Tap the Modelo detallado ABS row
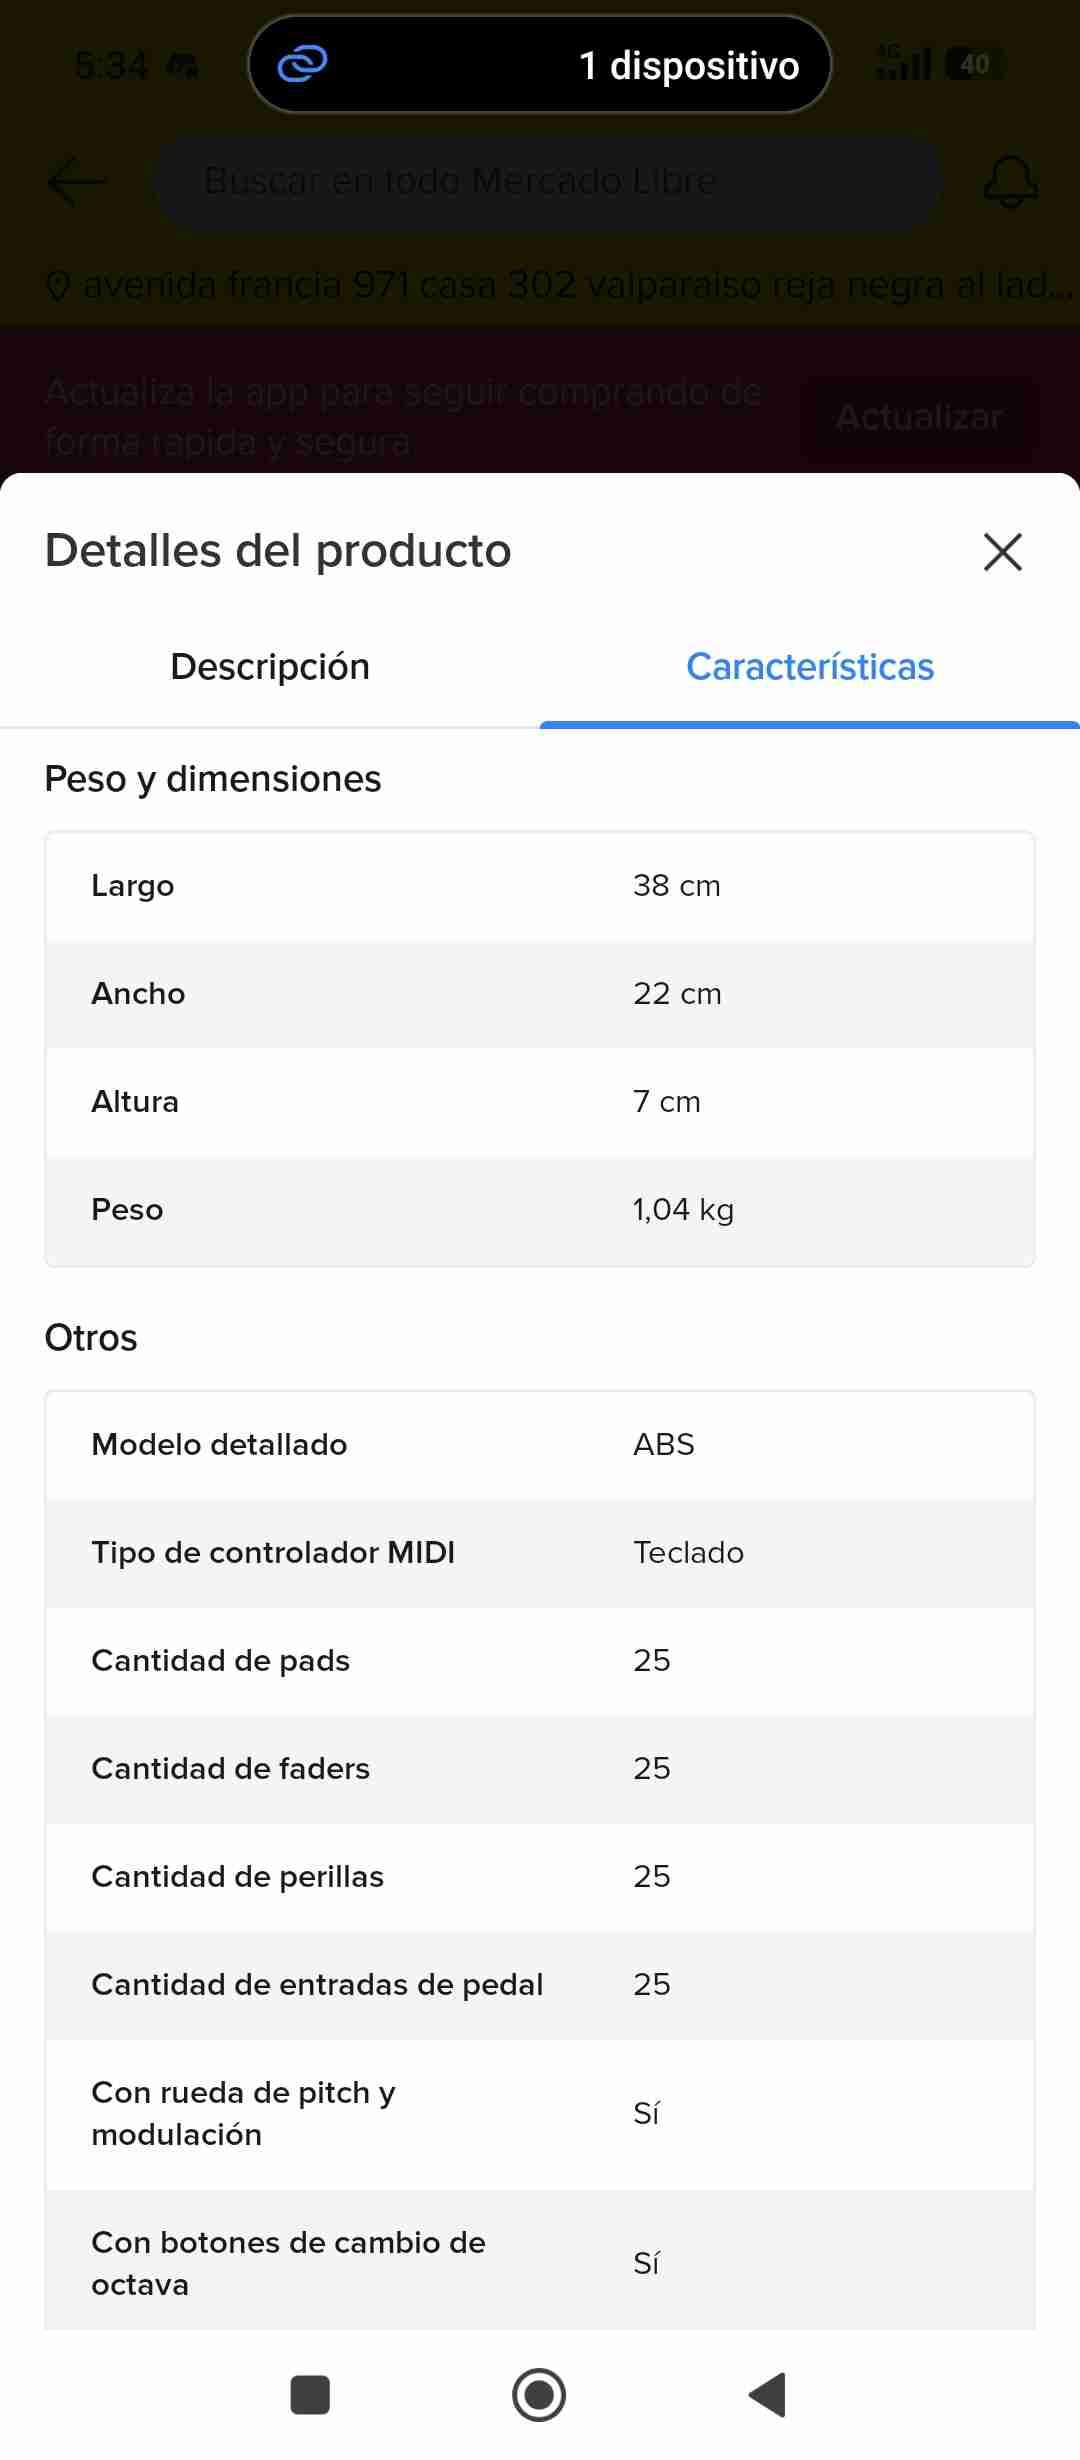Screen dimensions: 1080x2460 [x=540, y=1445]
